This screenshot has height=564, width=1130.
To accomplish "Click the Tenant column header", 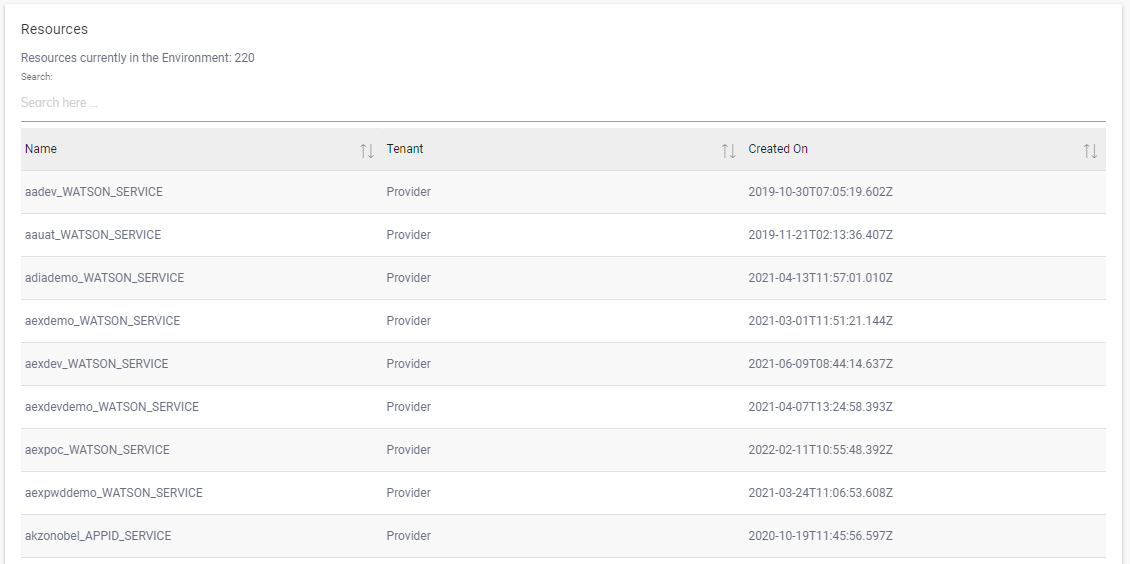I will coord(405,149).
